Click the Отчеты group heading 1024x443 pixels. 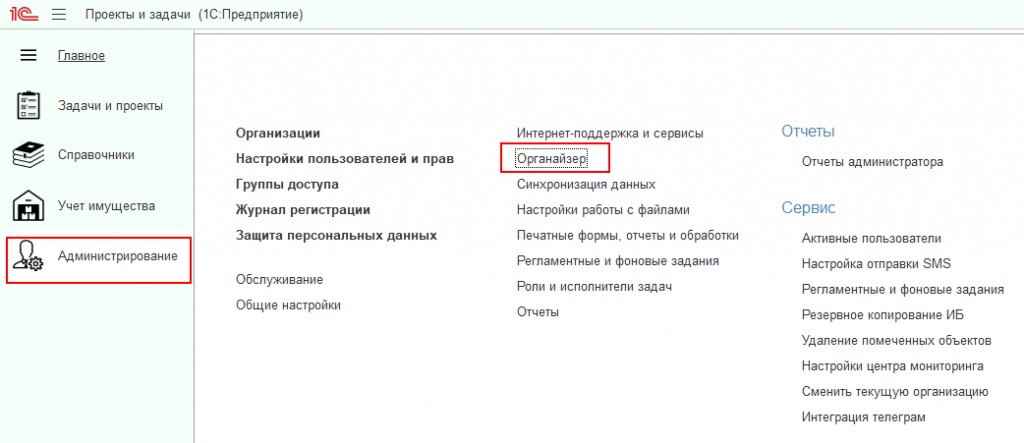point(808,131)
